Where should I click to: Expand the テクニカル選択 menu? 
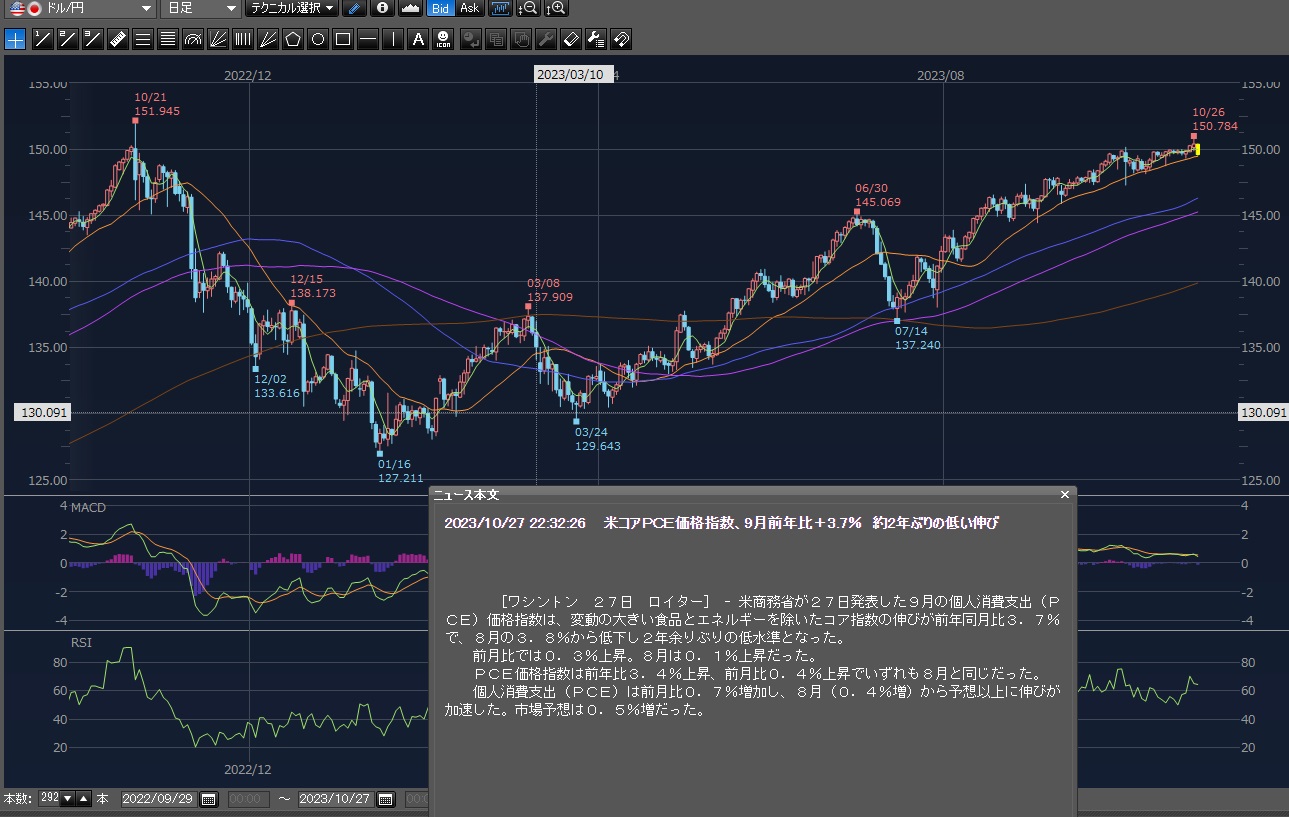coord(293,9)
